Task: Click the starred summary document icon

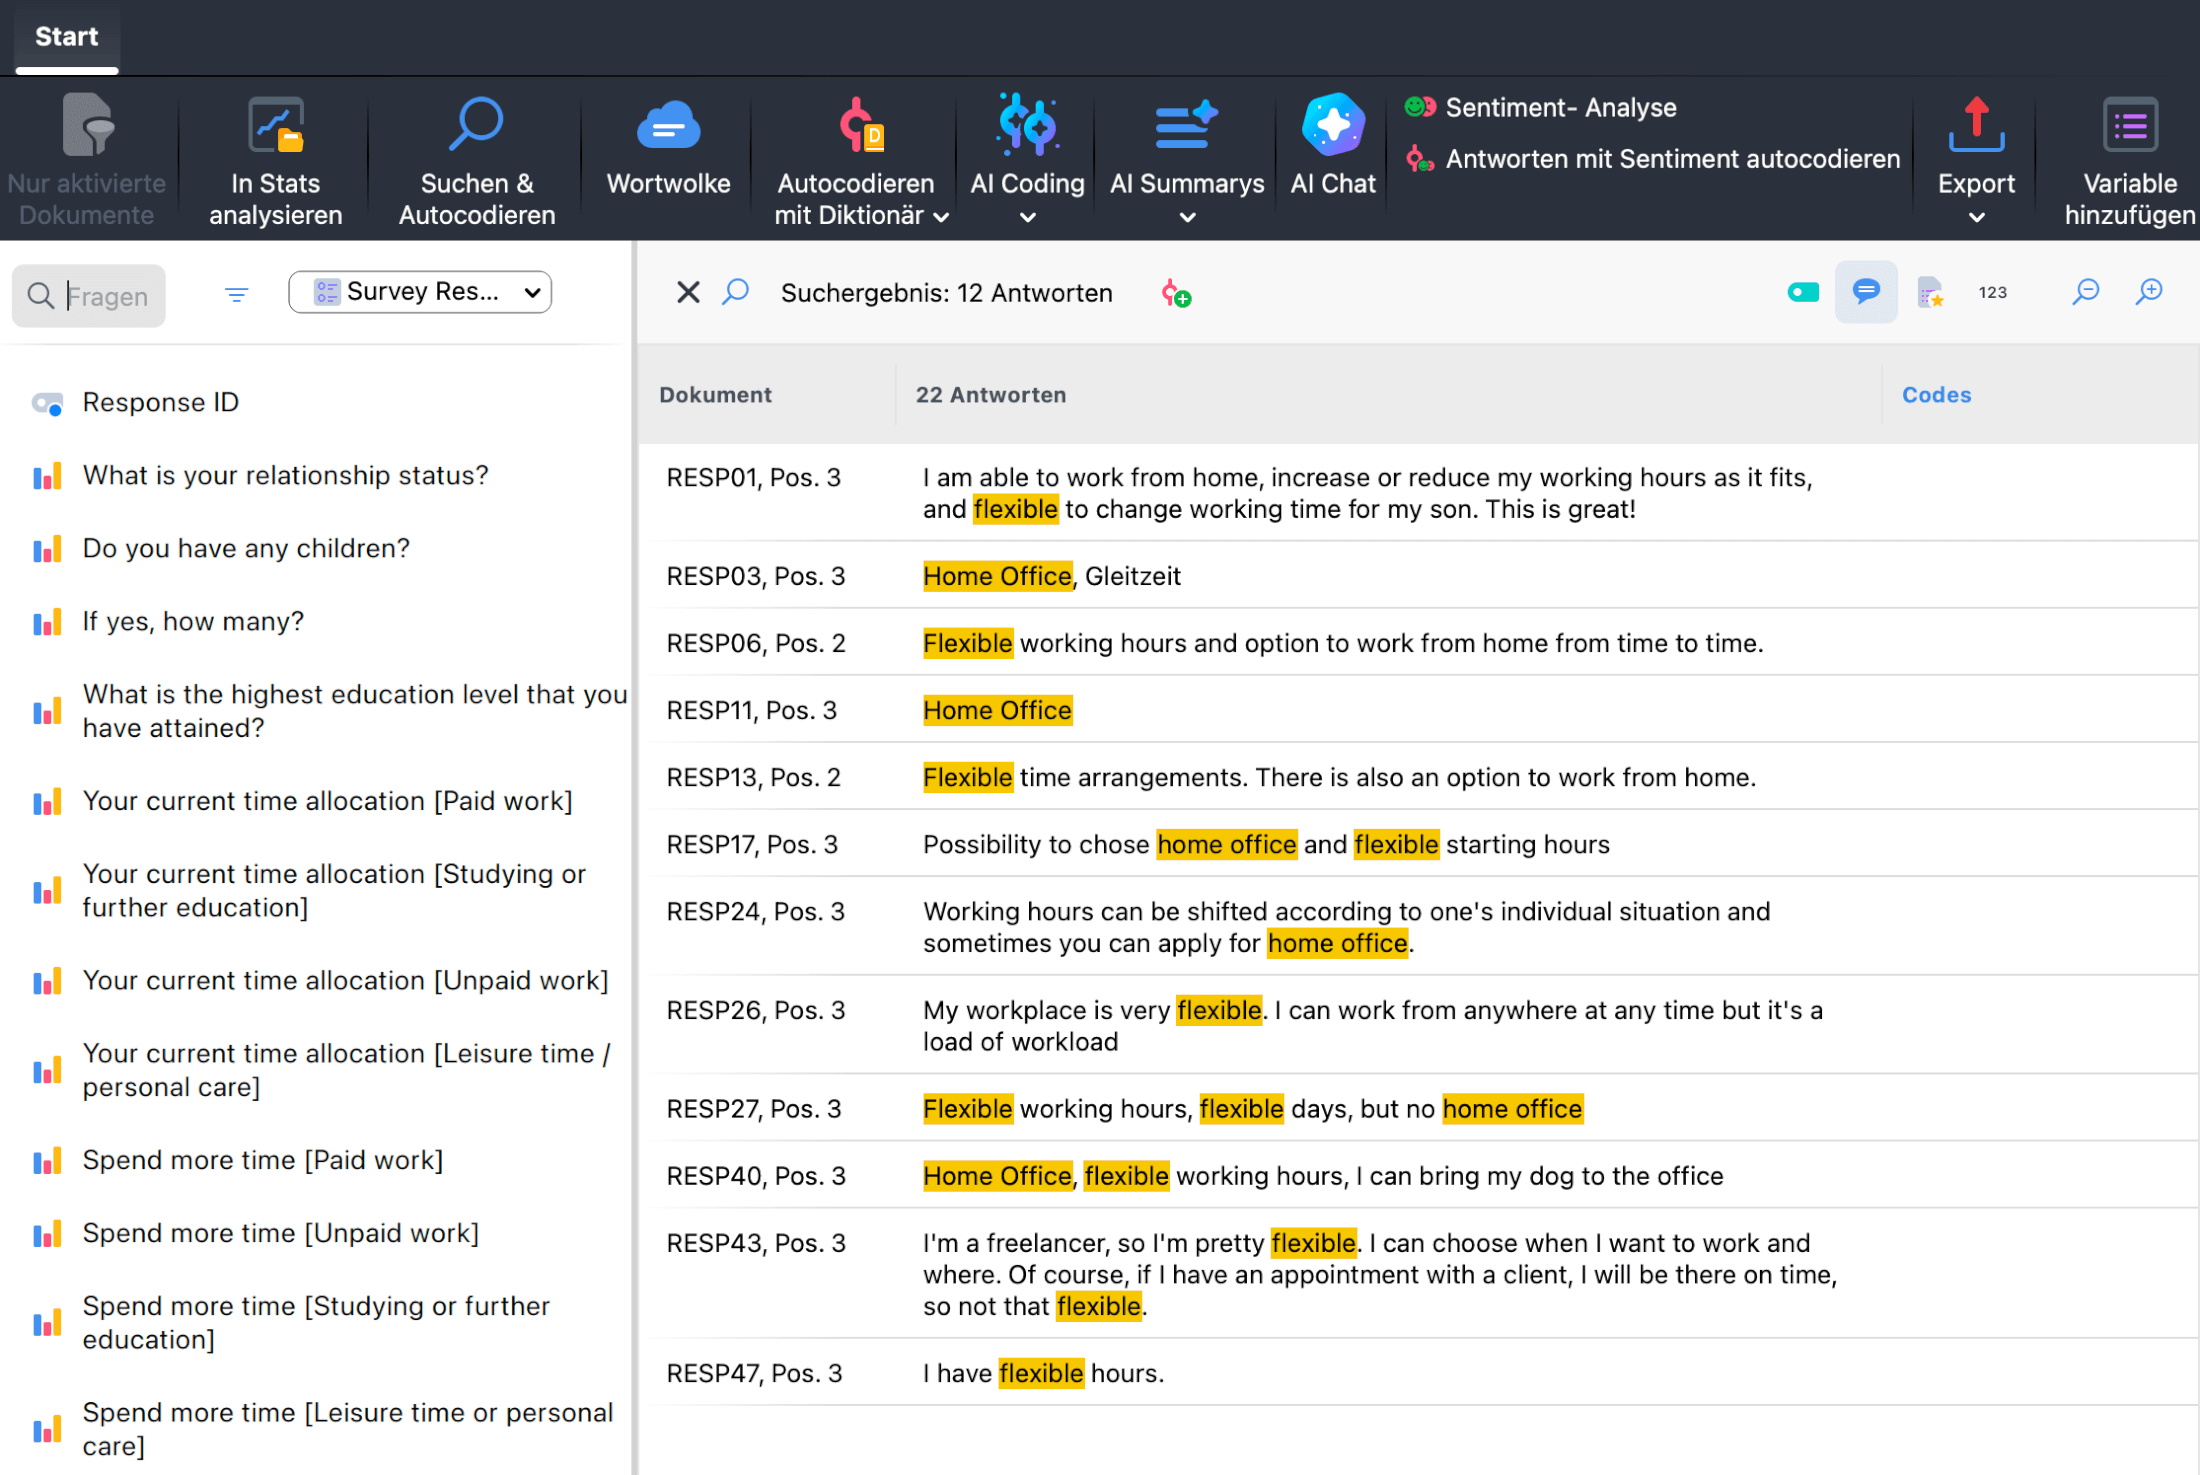Action: 1929,293
